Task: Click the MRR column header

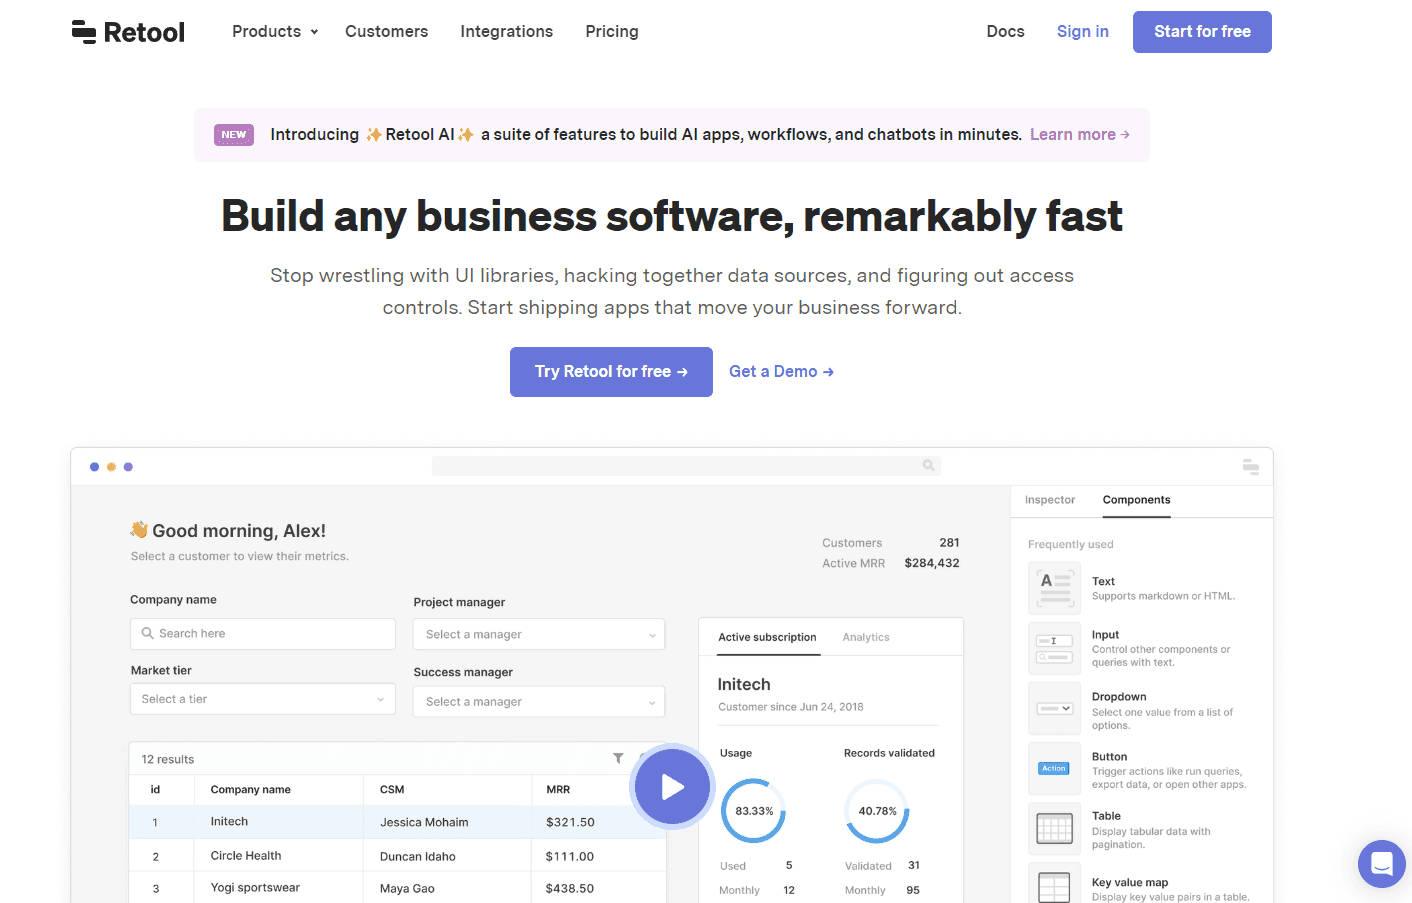Action: click(558, 790)
